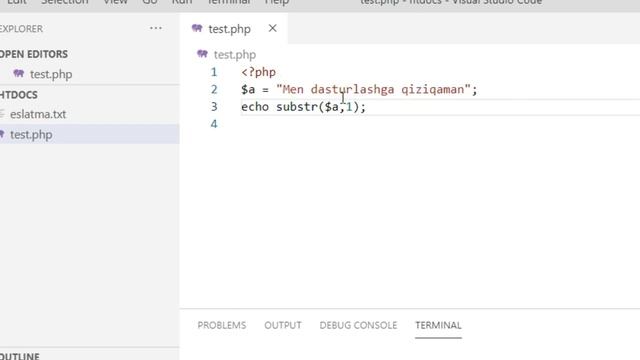Place cursor on the <?php opening tag
The height and width of the screenshot is (360, 640).
tap(258, 72)
